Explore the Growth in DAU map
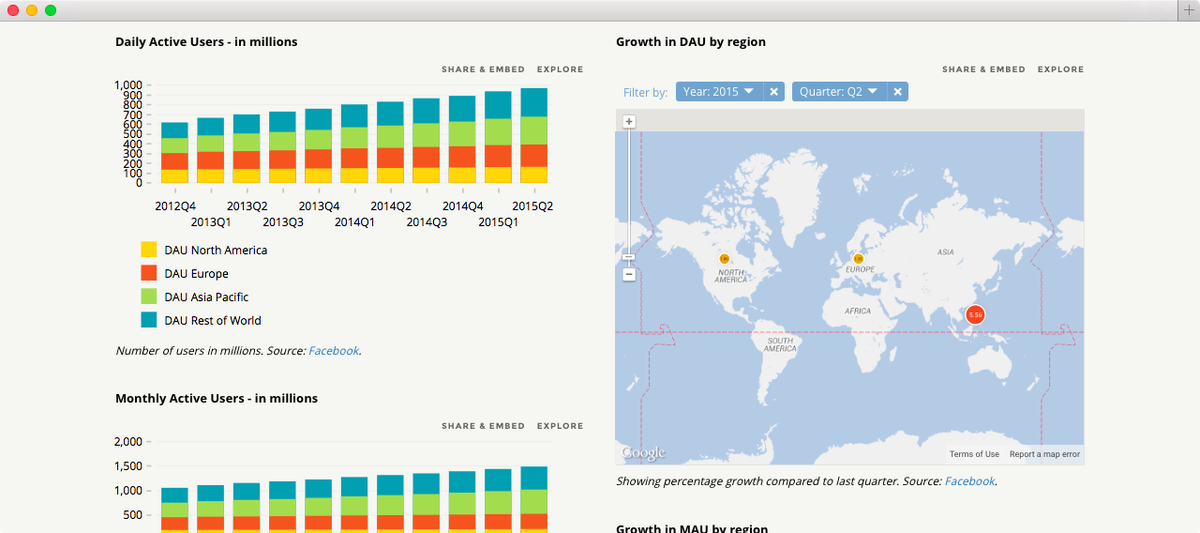 coord(1061,70)
